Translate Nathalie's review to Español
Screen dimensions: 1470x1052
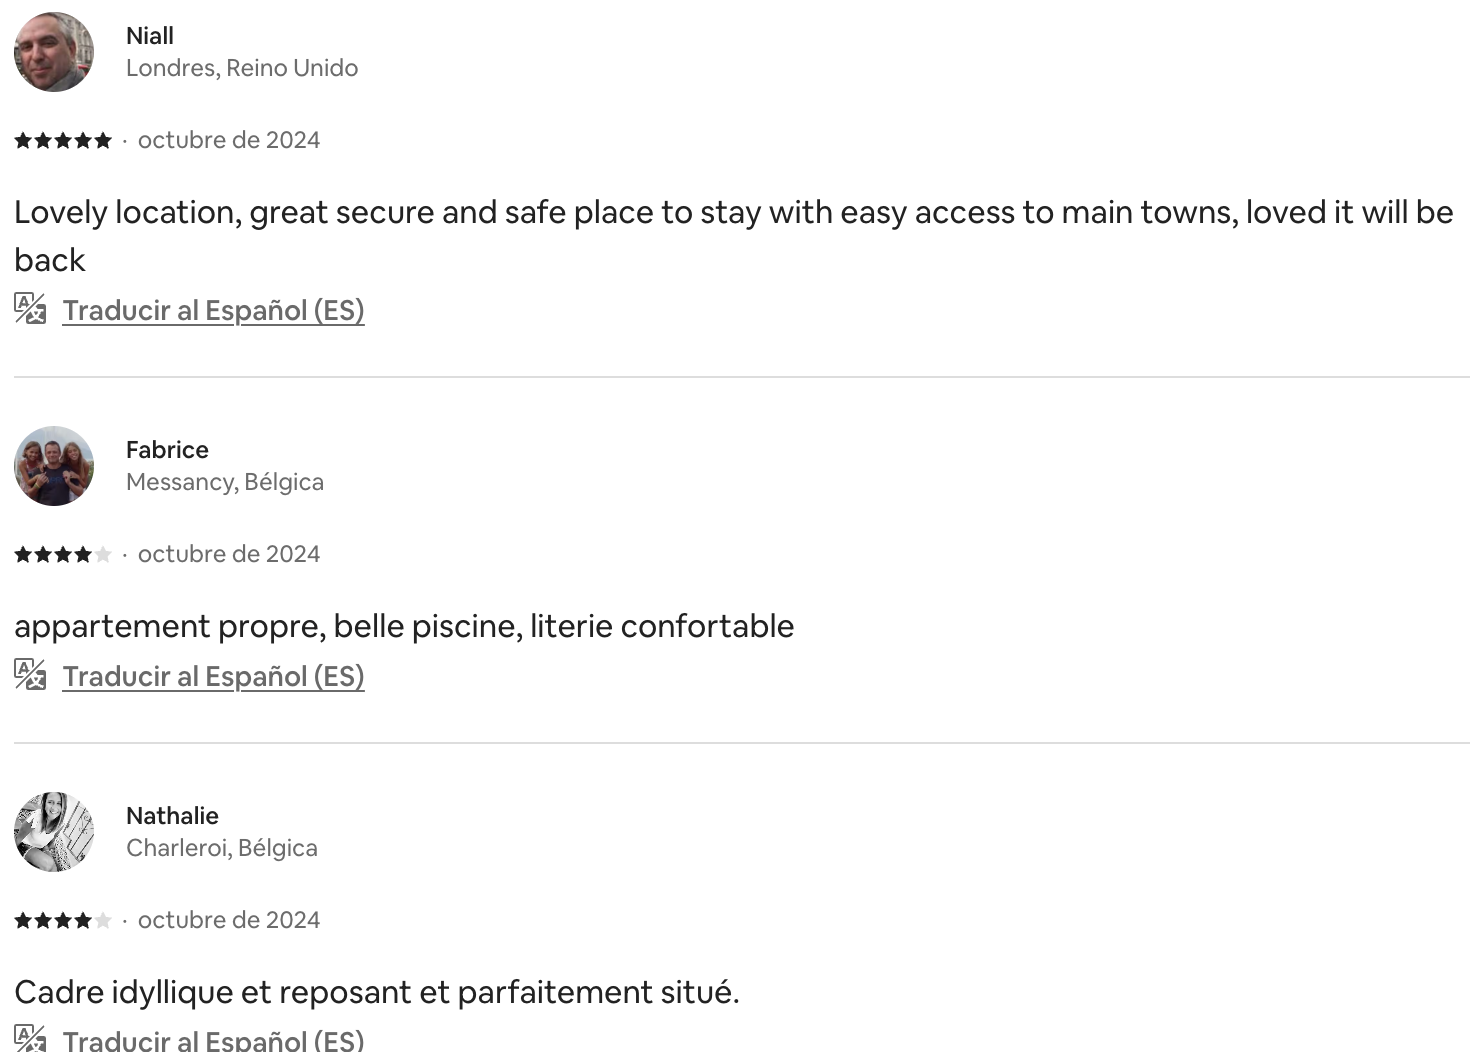click(213, 1040)
